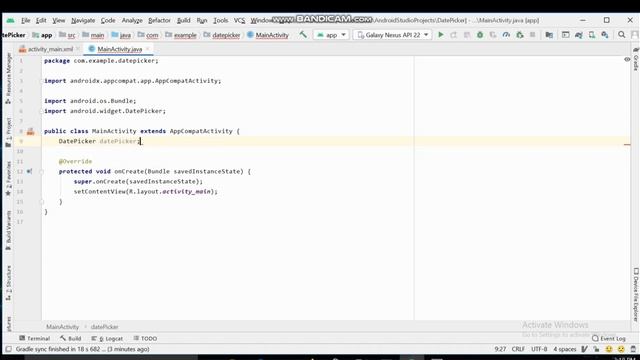640x360 pixels.
Task: Click the 9:27 cursor position in status bar
Action: pyautogui.click(x=500, y=349)
